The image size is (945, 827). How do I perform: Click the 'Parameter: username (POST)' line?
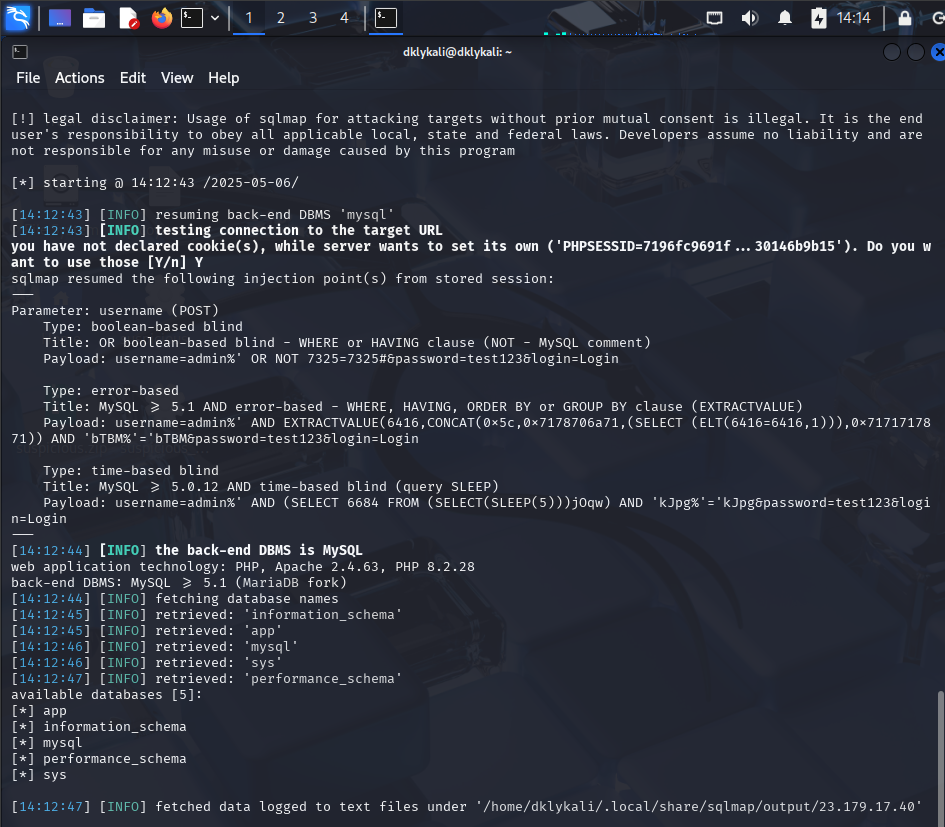click(x=115, y=311)
